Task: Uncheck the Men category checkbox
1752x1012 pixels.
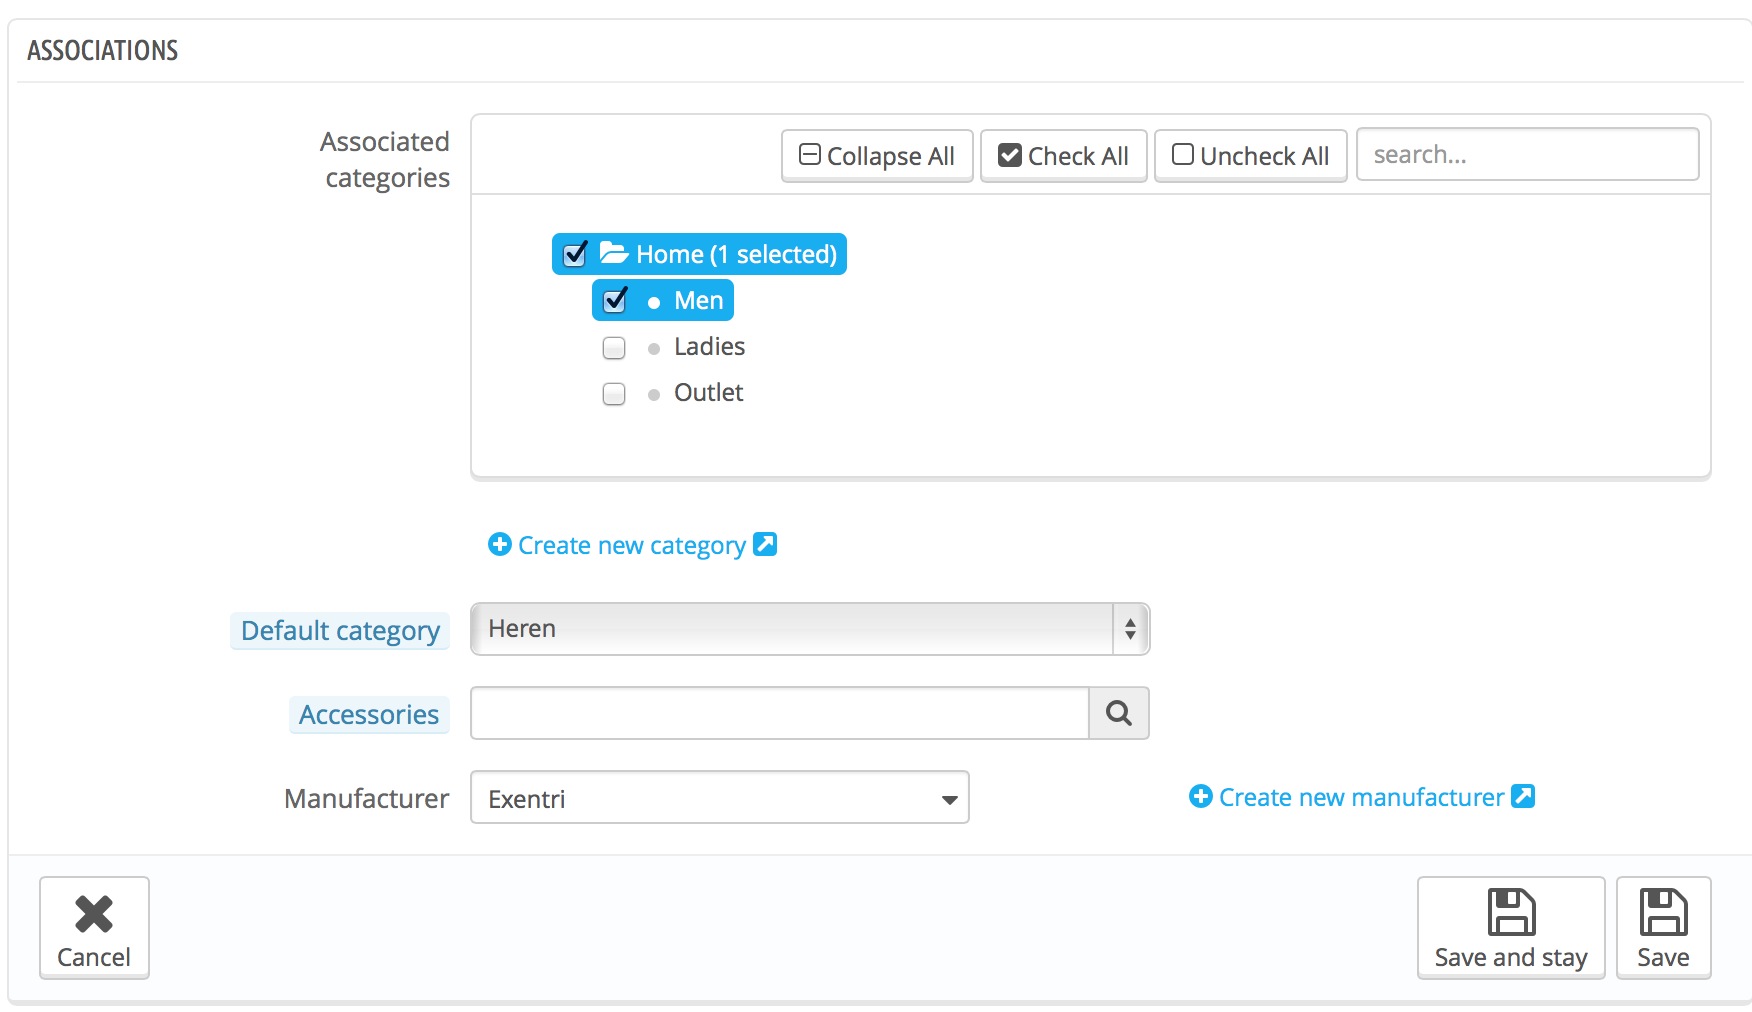Action: point(615,300)
